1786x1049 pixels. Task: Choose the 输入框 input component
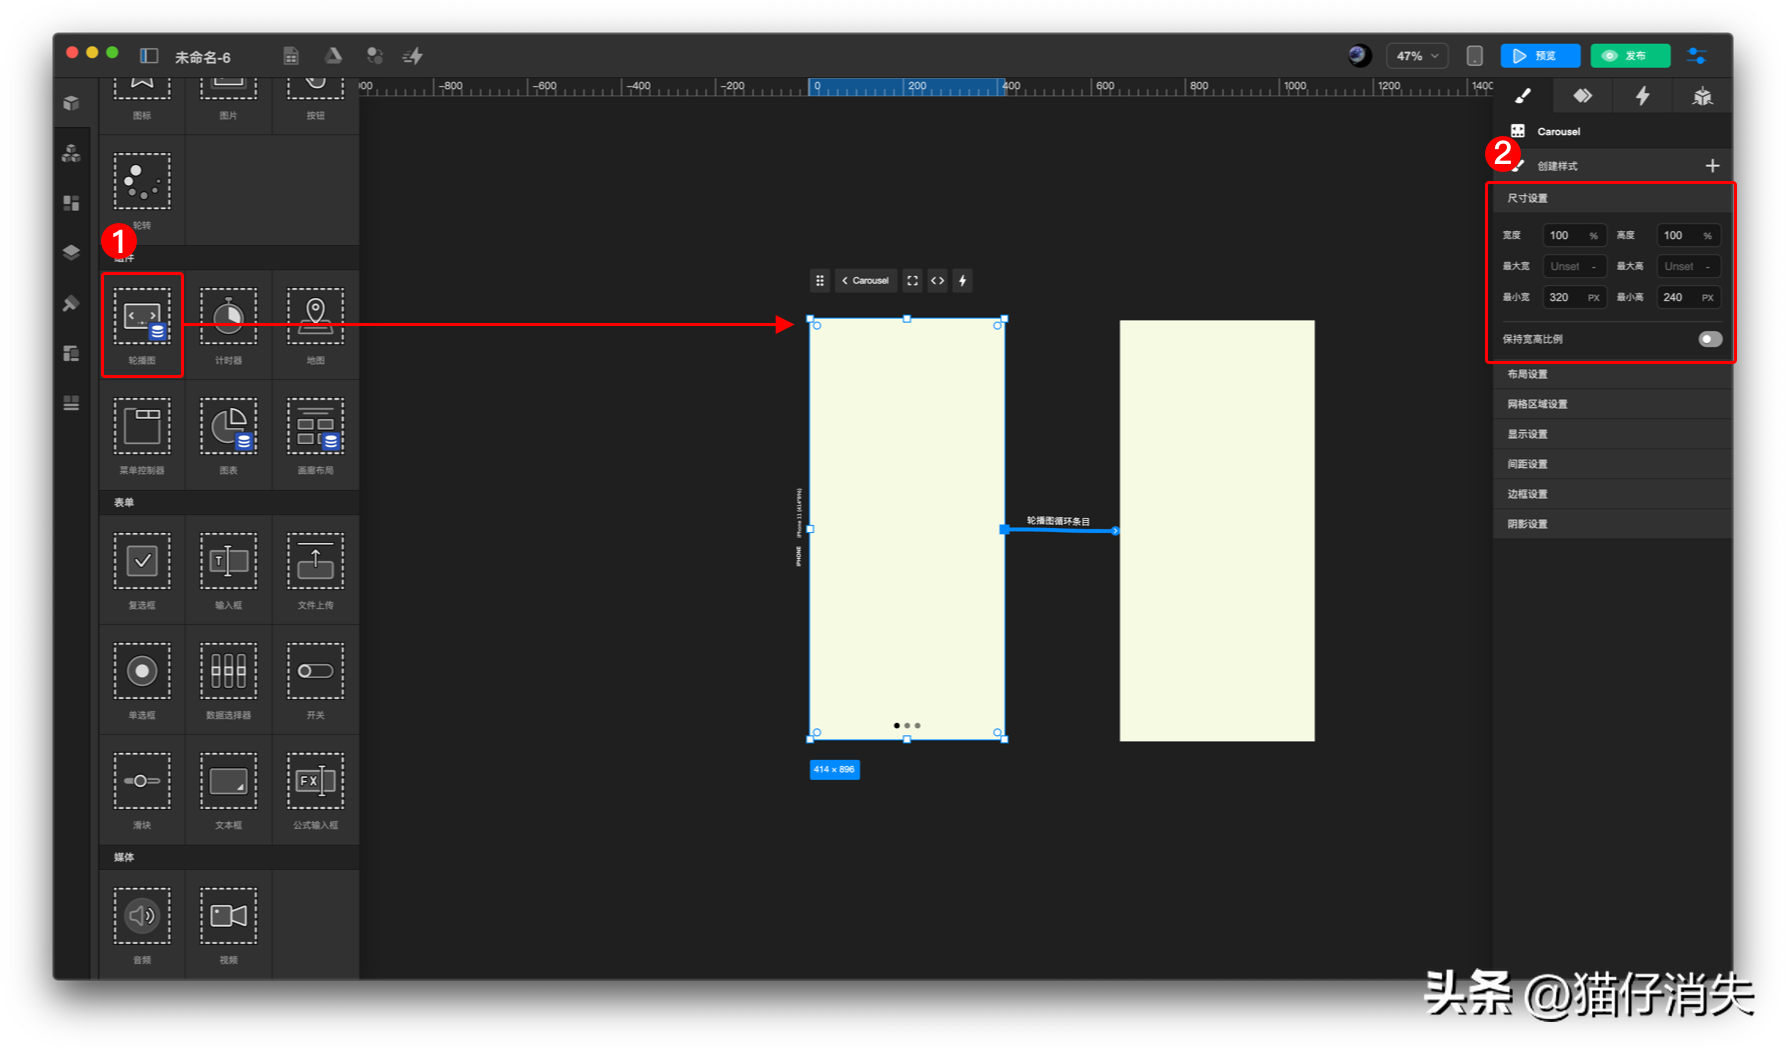click(x=228, y=569)
